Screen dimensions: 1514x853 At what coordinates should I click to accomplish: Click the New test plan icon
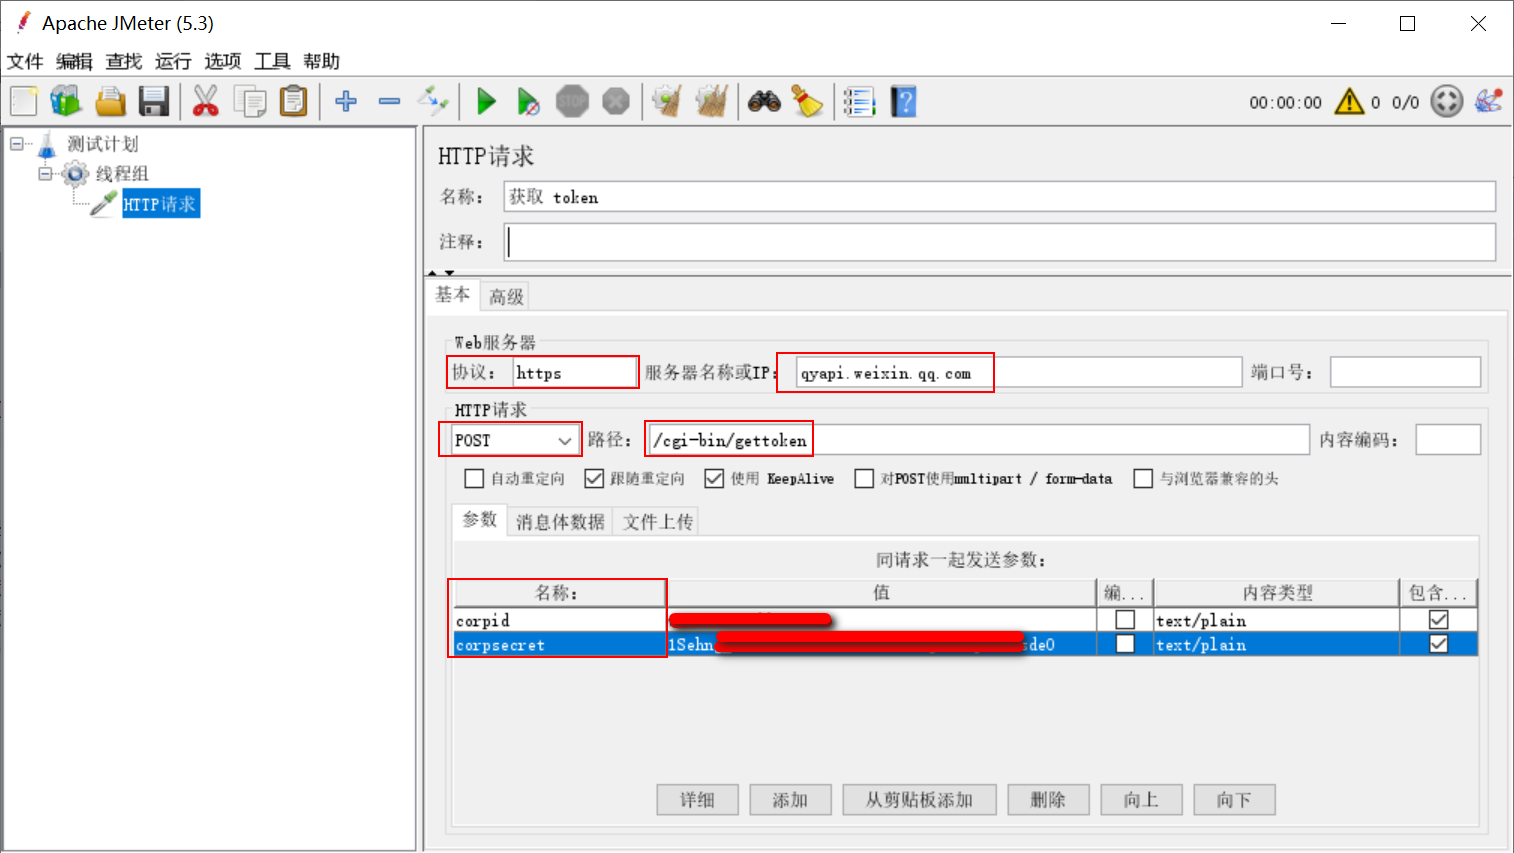[x=24, y=101]
